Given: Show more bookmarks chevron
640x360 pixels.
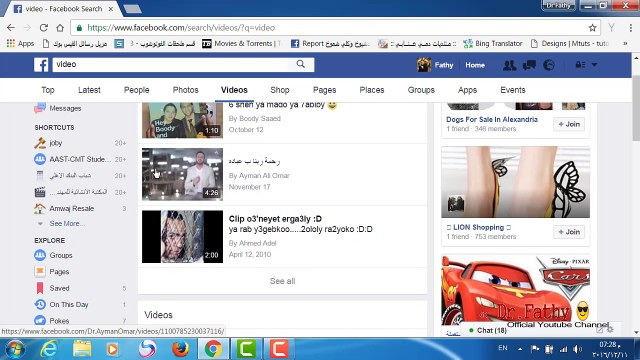Looking at the screenshot, I should coord(625,43).
